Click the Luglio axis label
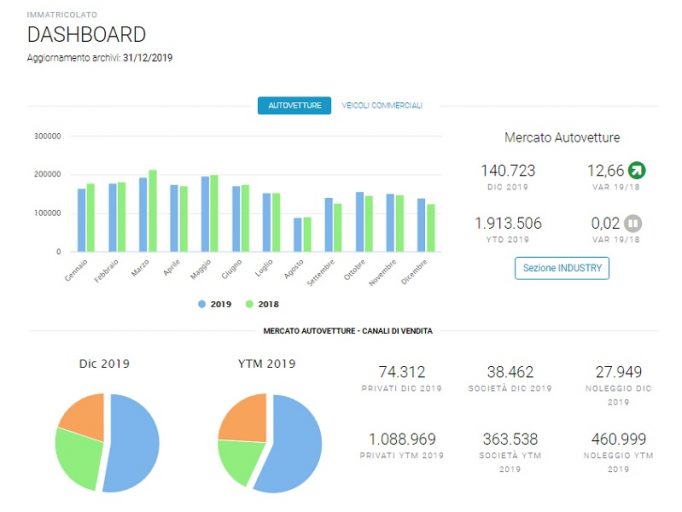The width and height of the screenshot is (682, 512). point(264,268)
